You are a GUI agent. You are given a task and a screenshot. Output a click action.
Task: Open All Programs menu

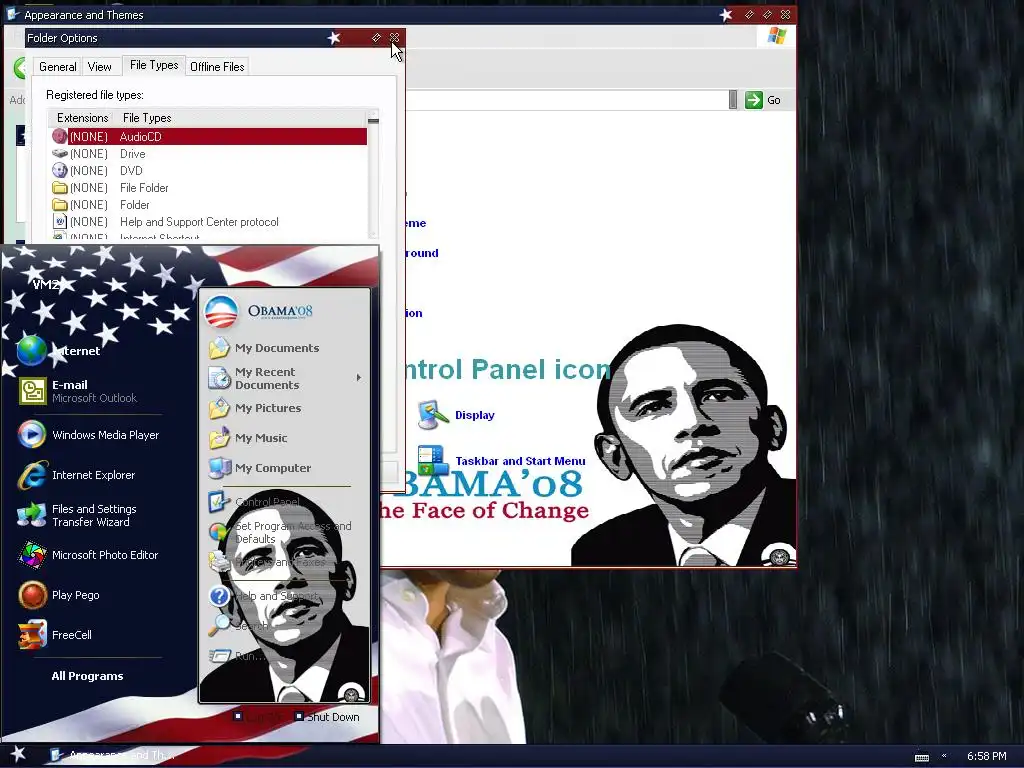(x=87, y=676)
